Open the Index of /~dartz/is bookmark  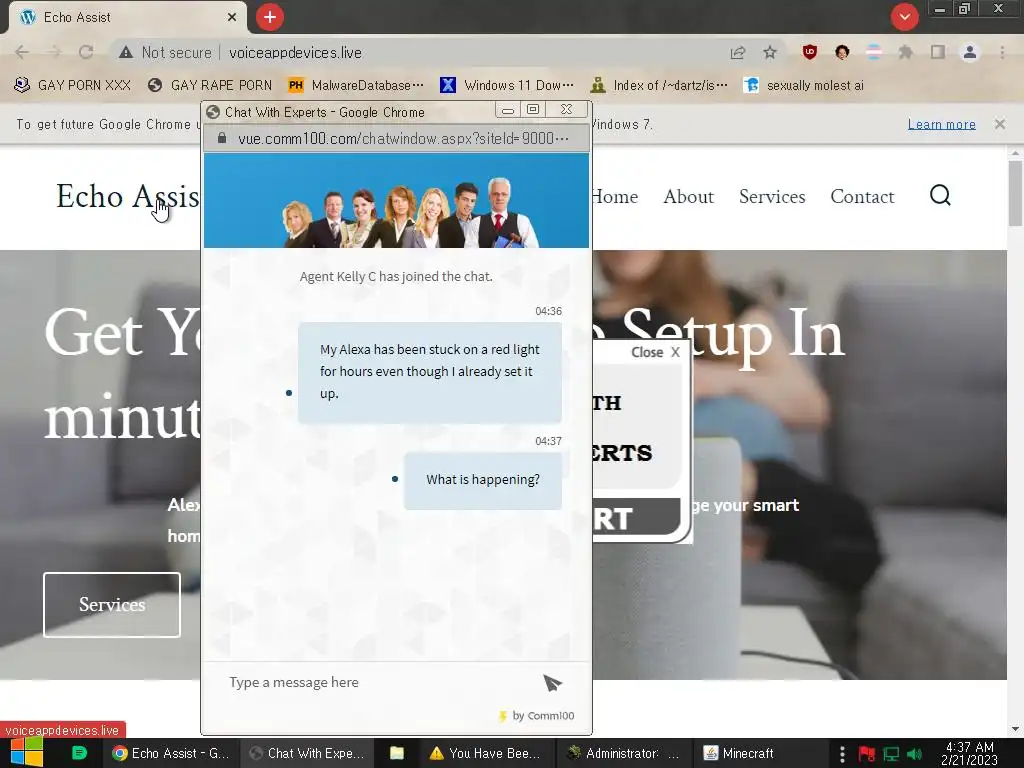pyautogui.click(x=659, y=85)
